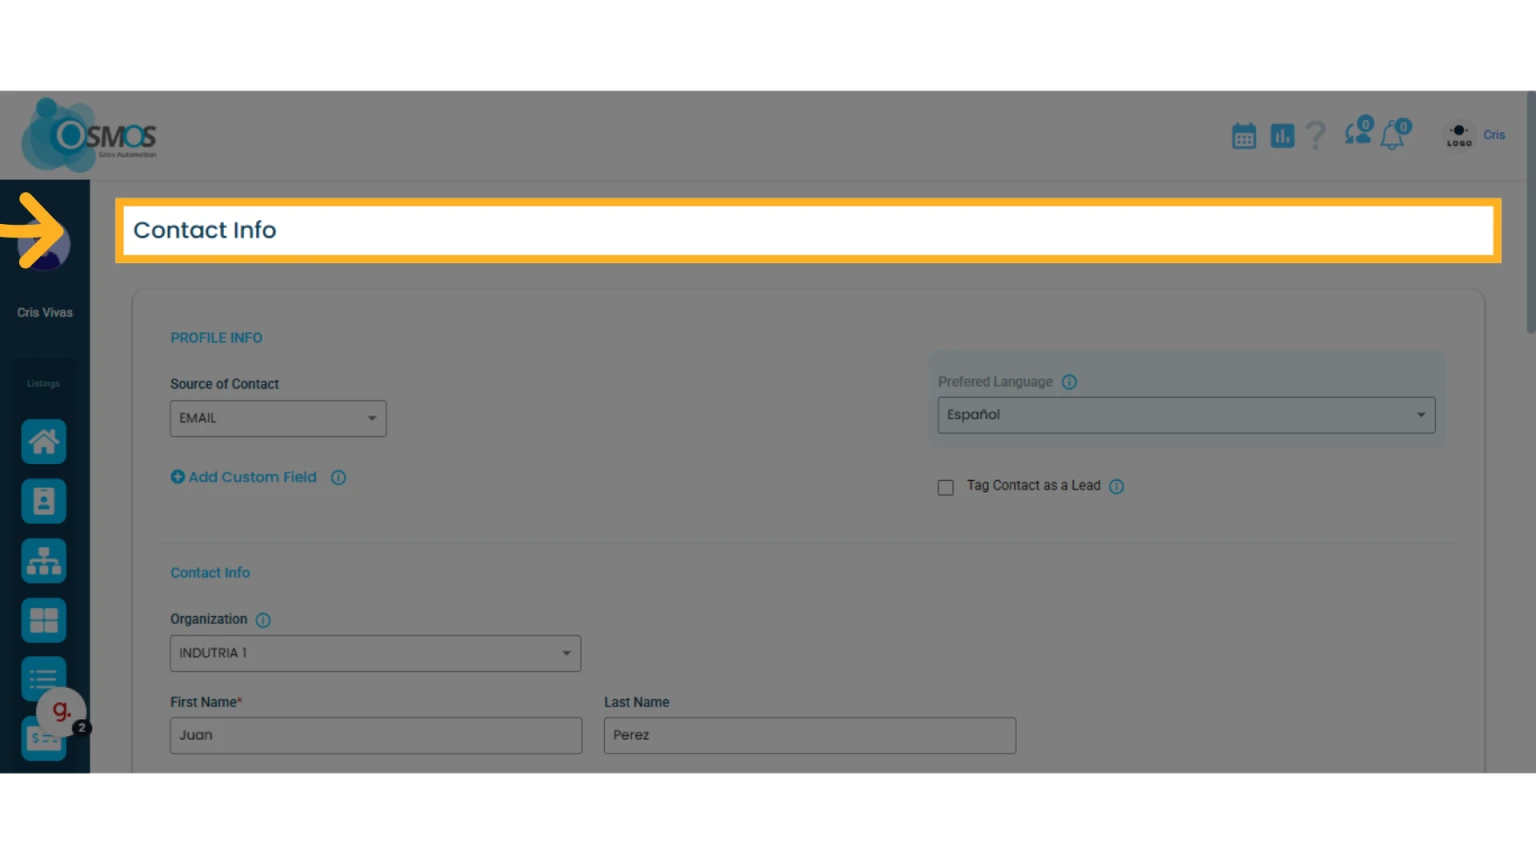Click the help question mark icon
1536x864 pixels.
point(1316,135)
